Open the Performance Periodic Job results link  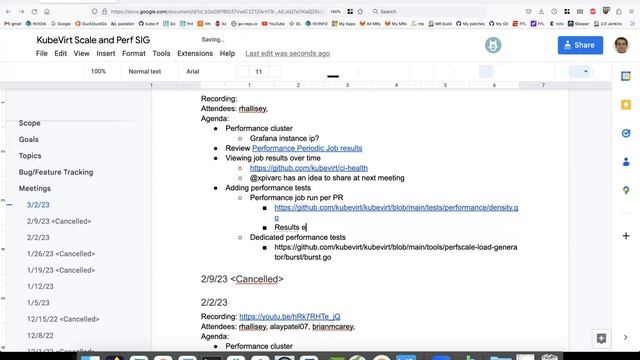click(307, 148)
